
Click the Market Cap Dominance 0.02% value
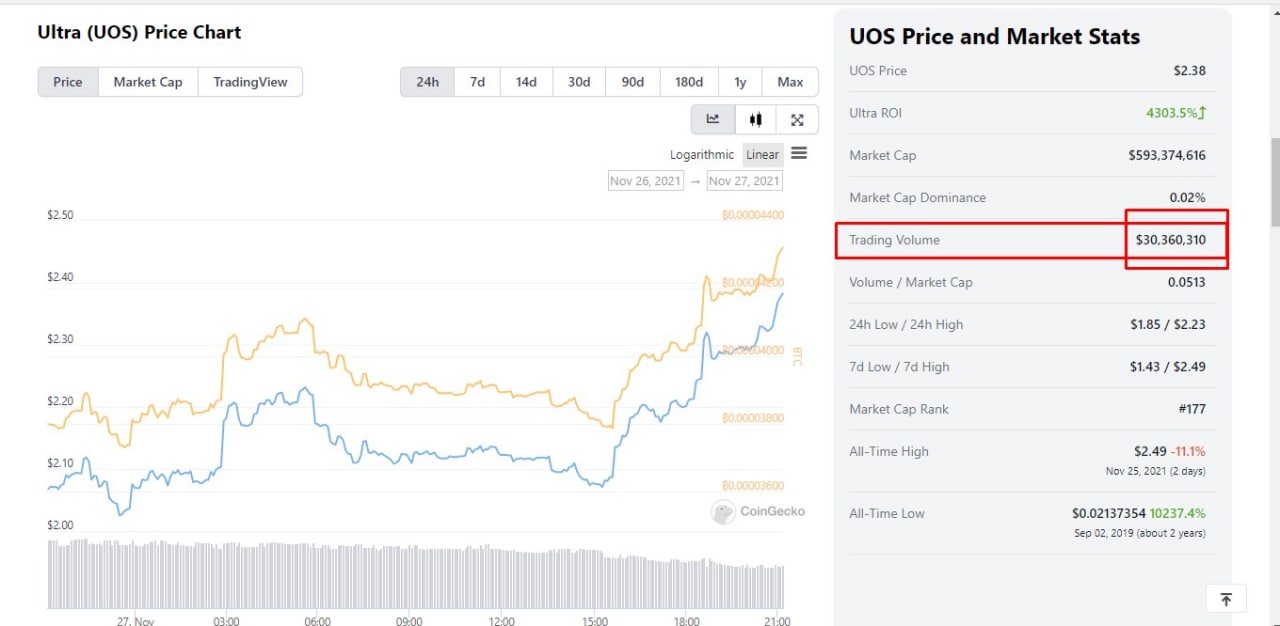click(1187, 197)
